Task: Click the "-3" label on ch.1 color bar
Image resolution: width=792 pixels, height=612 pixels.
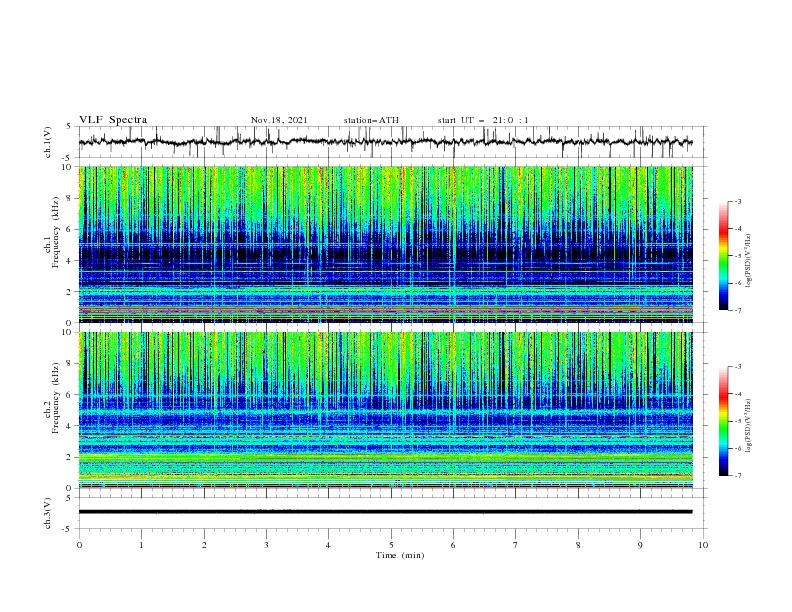Action: (738, 202)
